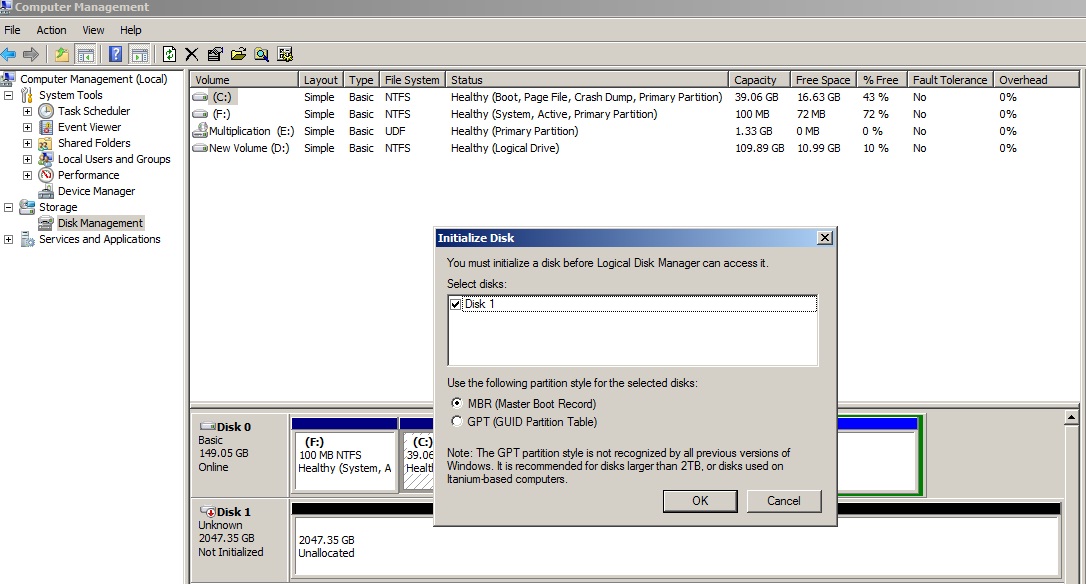Toggle the Show/Hide Console Tree icon

[x=86, y=54]
